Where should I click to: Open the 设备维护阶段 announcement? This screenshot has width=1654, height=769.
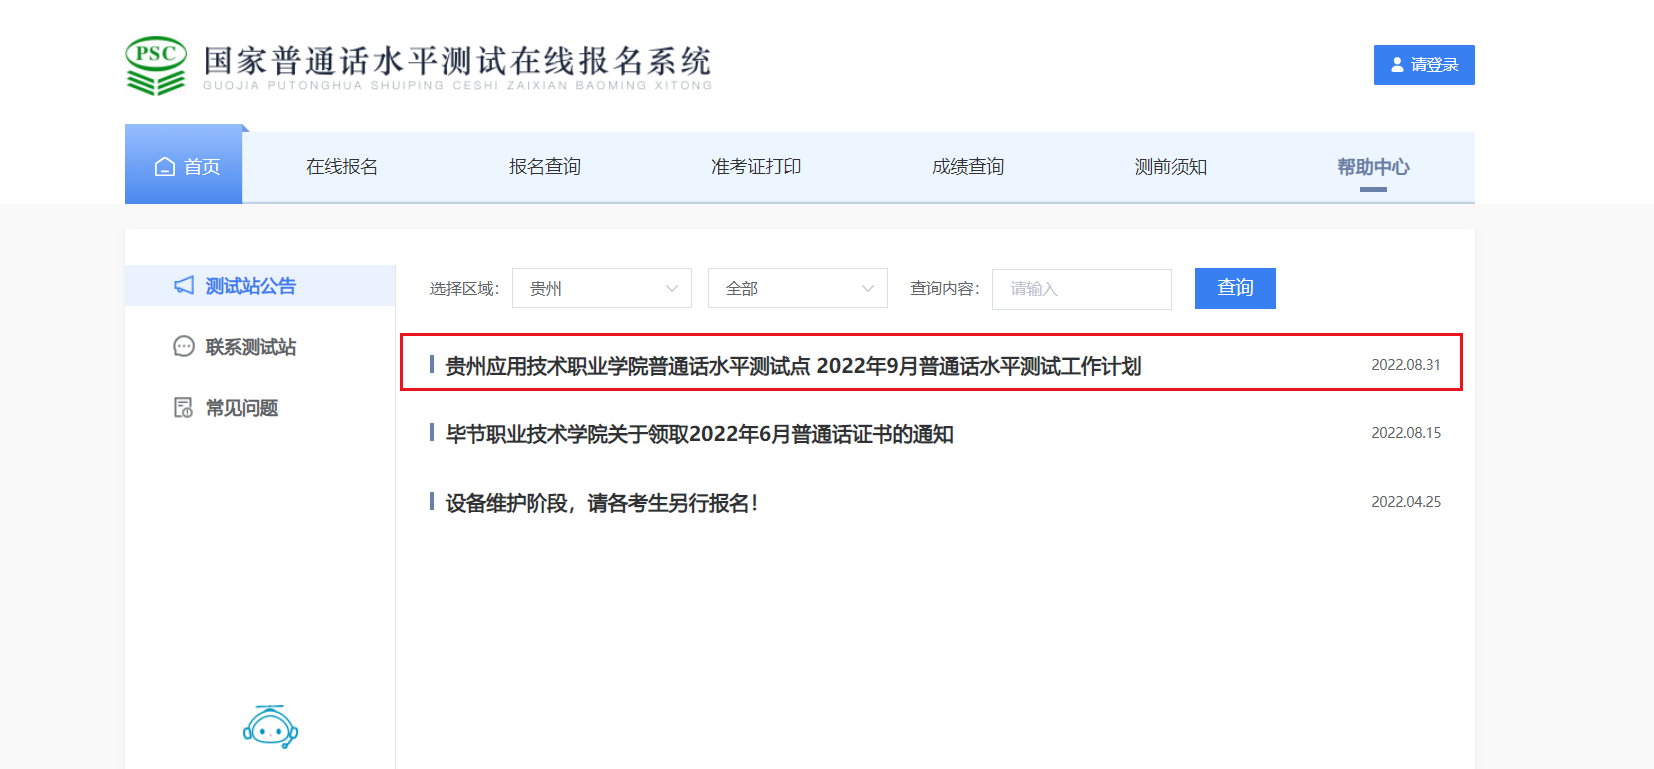pyautogui.click(x=602, y=503)
